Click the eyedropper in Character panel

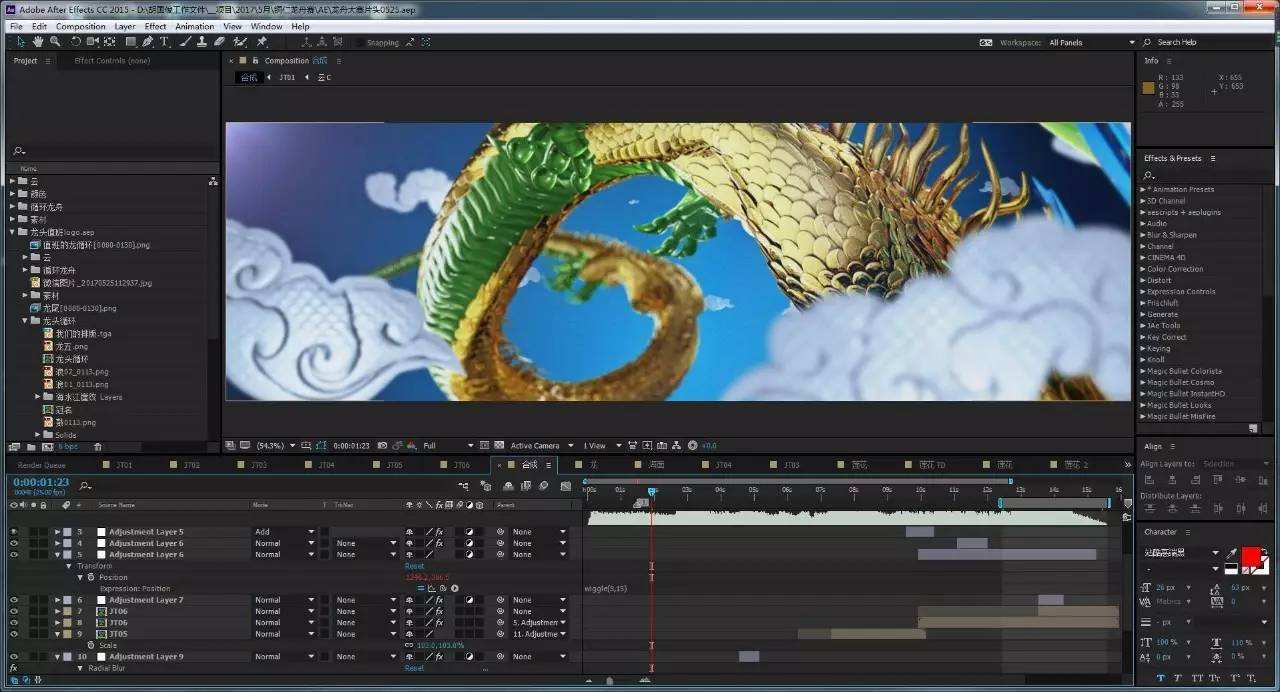1231,552
